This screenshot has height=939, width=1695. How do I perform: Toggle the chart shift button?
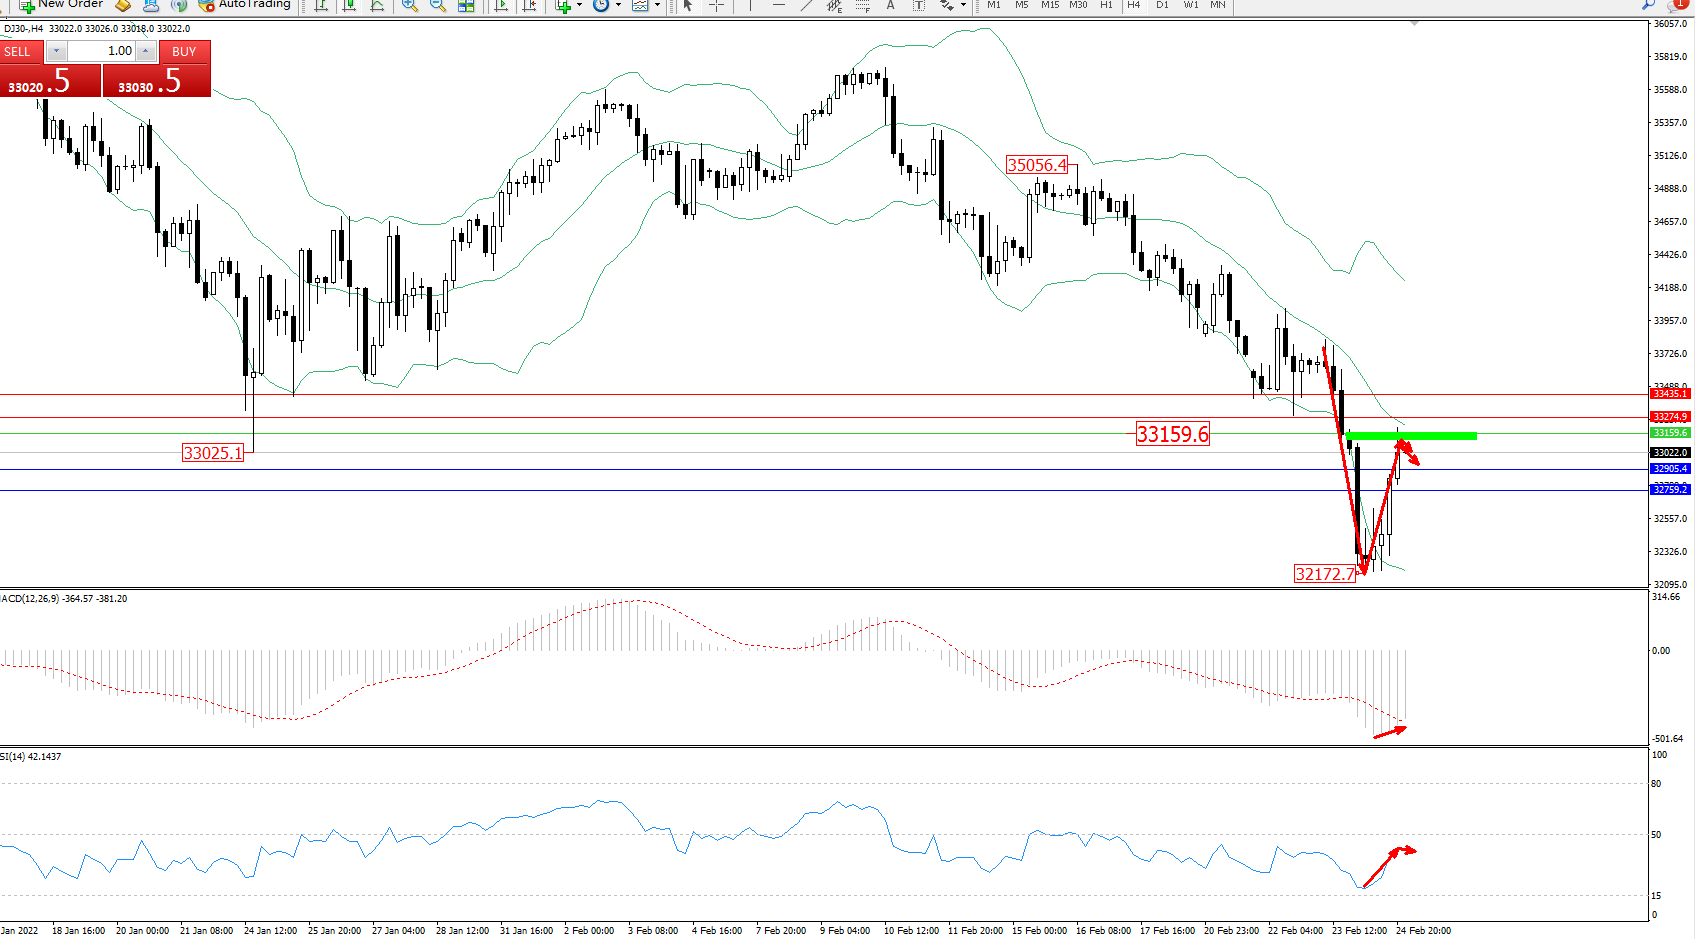coord(530,6)
